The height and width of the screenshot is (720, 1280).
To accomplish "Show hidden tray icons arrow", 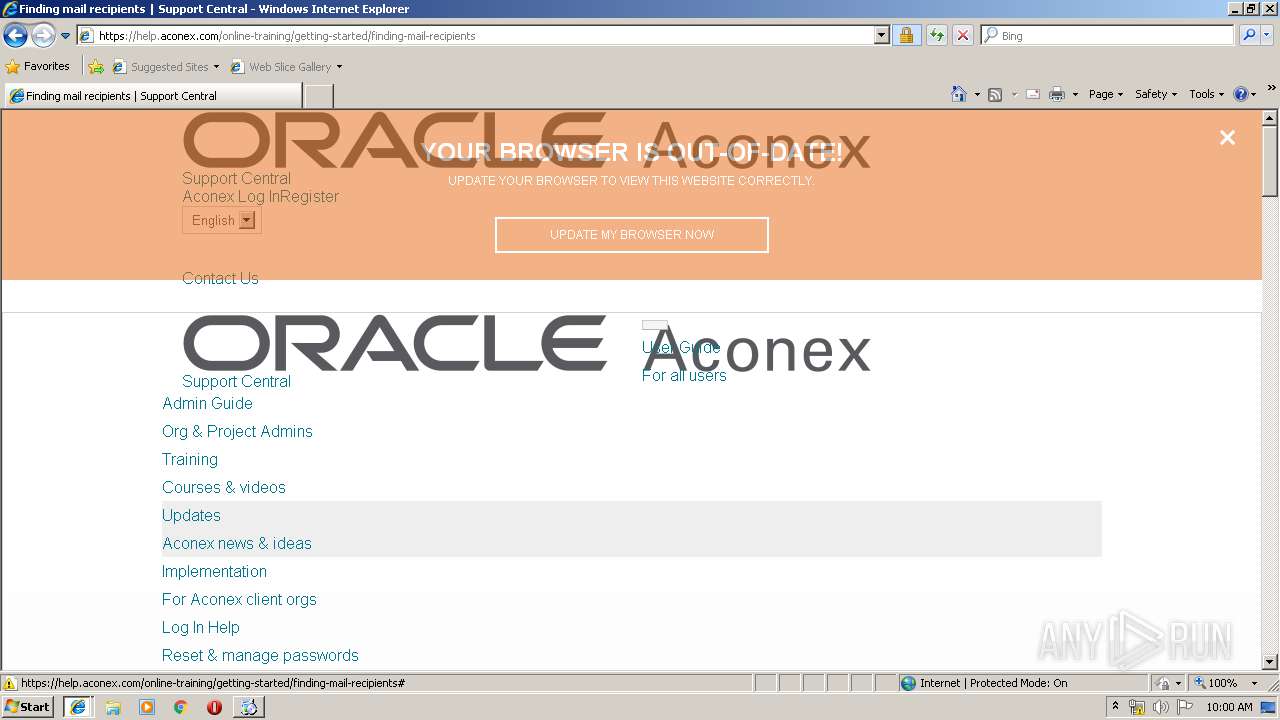I will click(x=1115, y=707).
